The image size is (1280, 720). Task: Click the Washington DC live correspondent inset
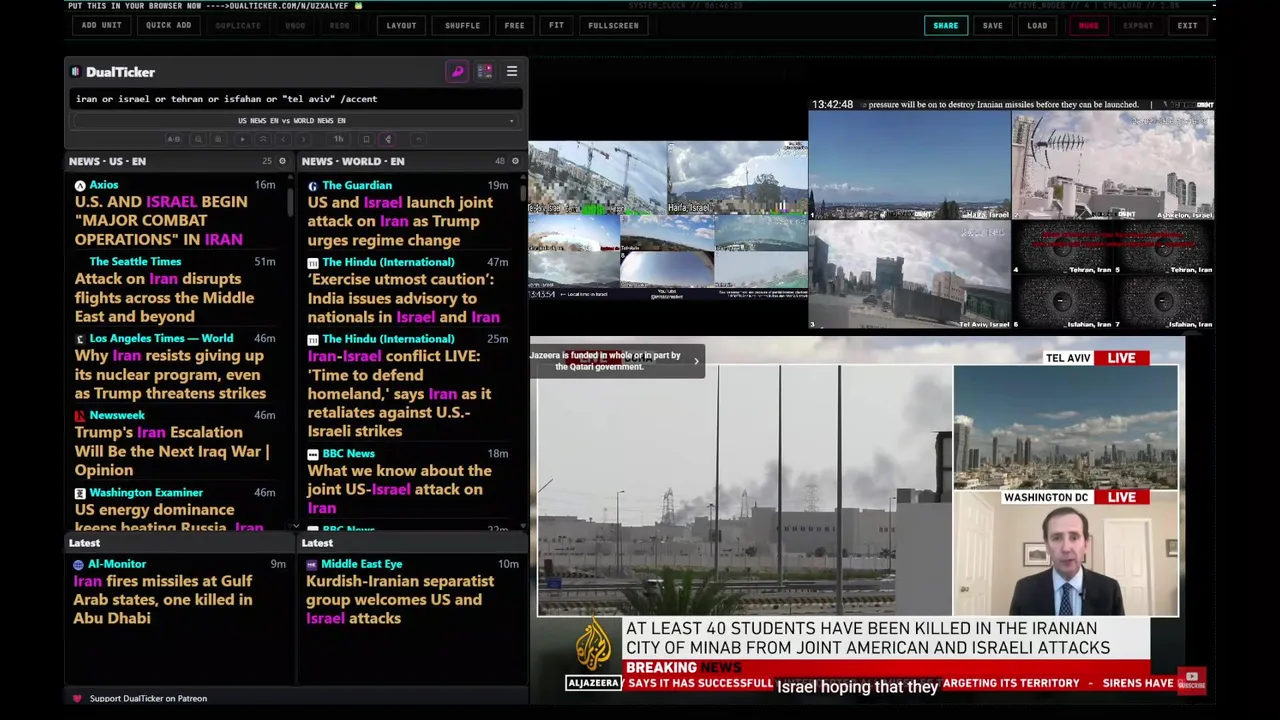[x=1066, y=553]
